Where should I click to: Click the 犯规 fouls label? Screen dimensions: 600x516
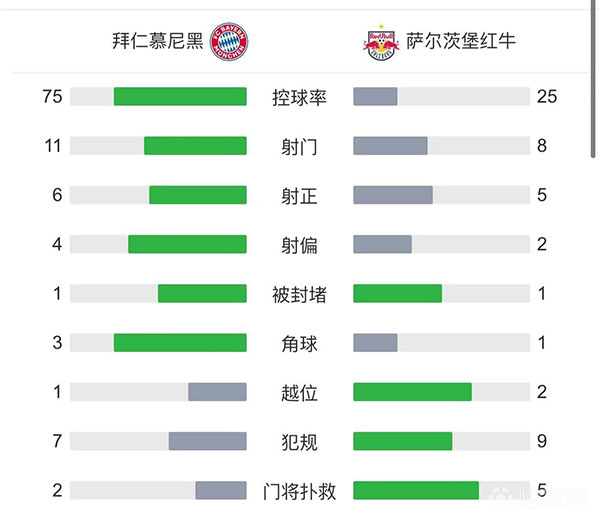[300, 441]
